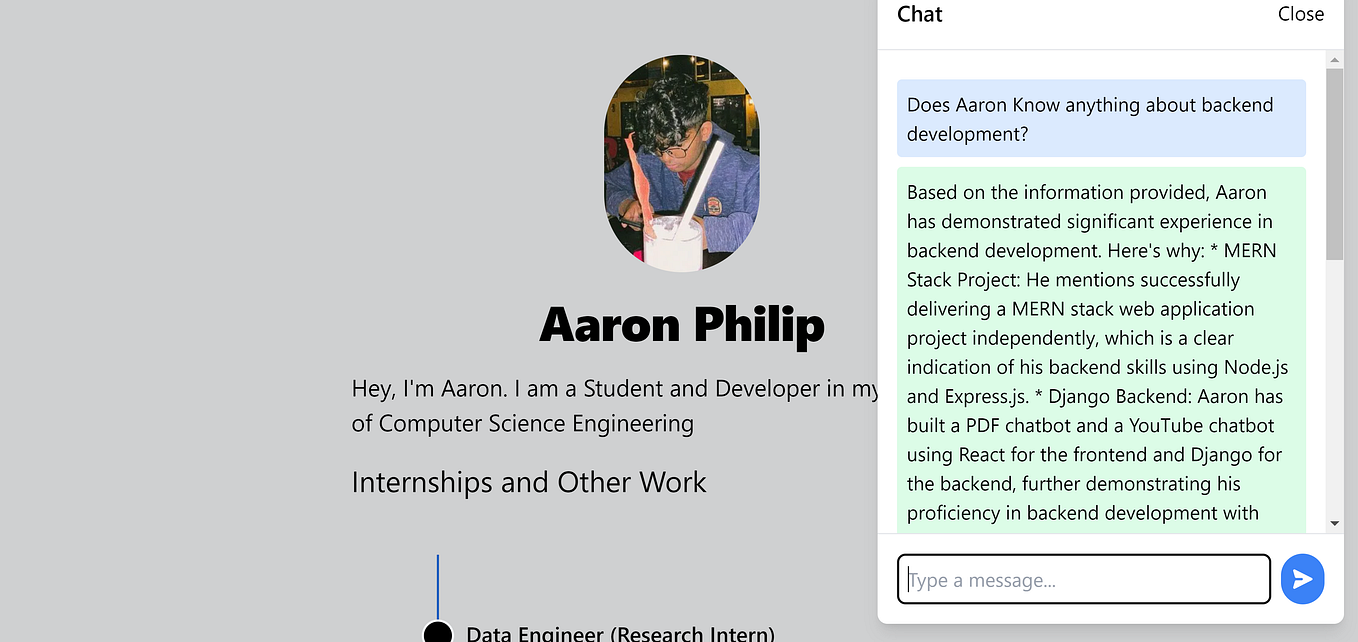1358x642 pixels.
Task: Click the chat scrollbar thumb
Action: [x=1334, y=160]
